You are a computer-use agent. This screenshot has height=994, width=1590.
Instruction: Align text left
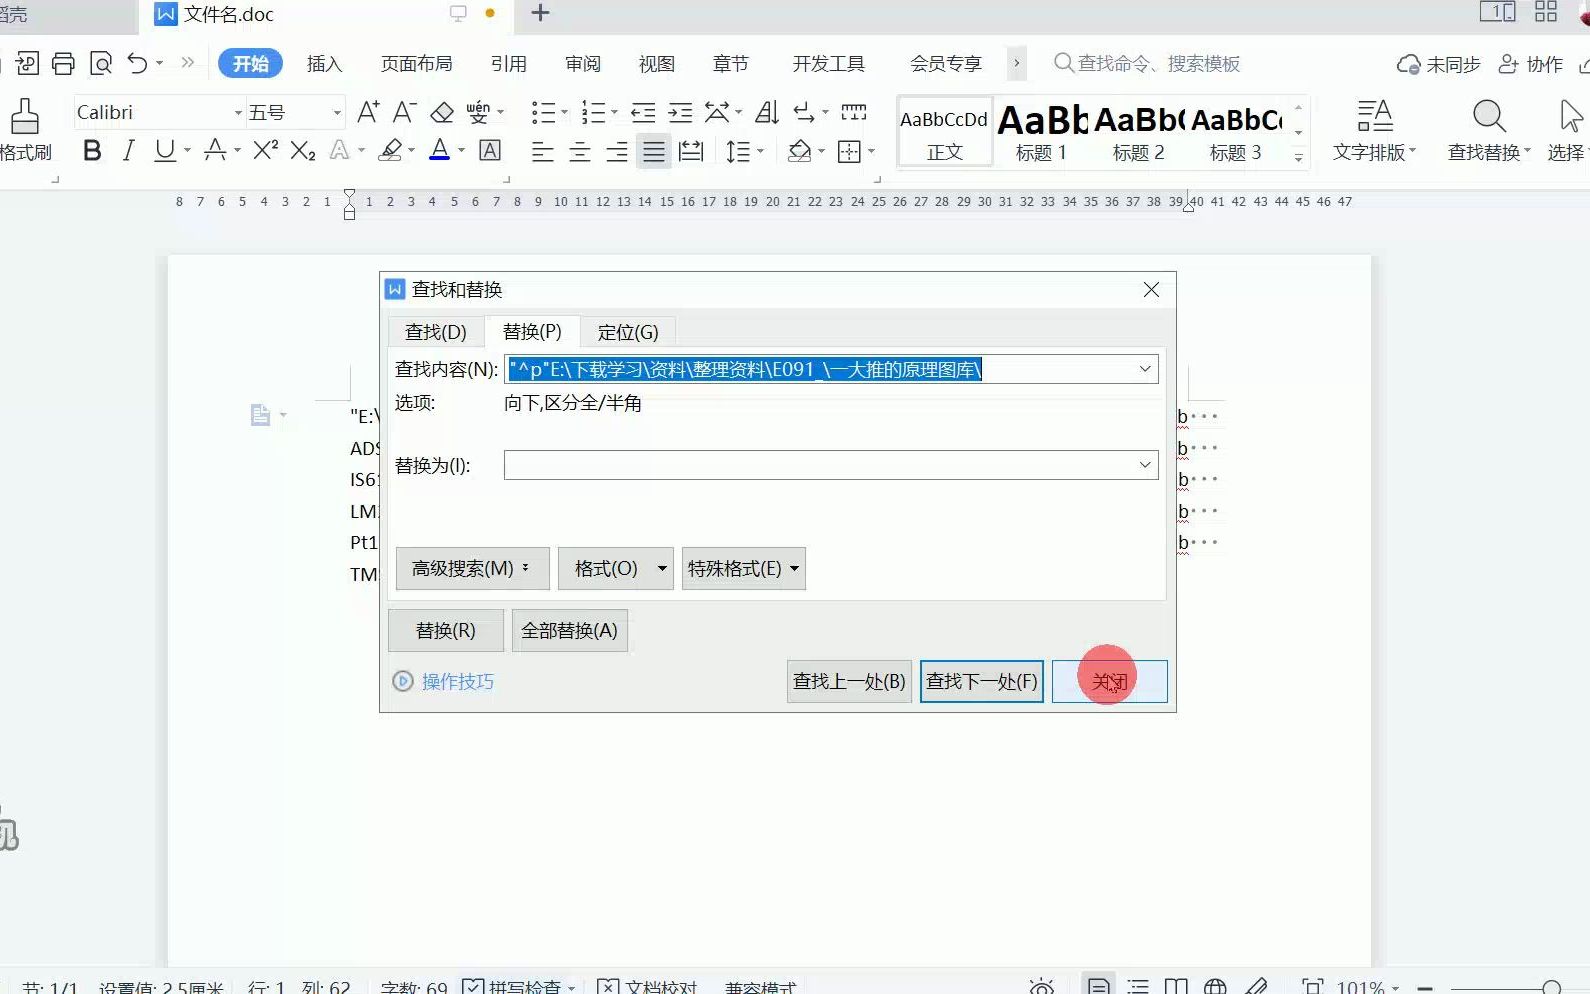(542, 152)
